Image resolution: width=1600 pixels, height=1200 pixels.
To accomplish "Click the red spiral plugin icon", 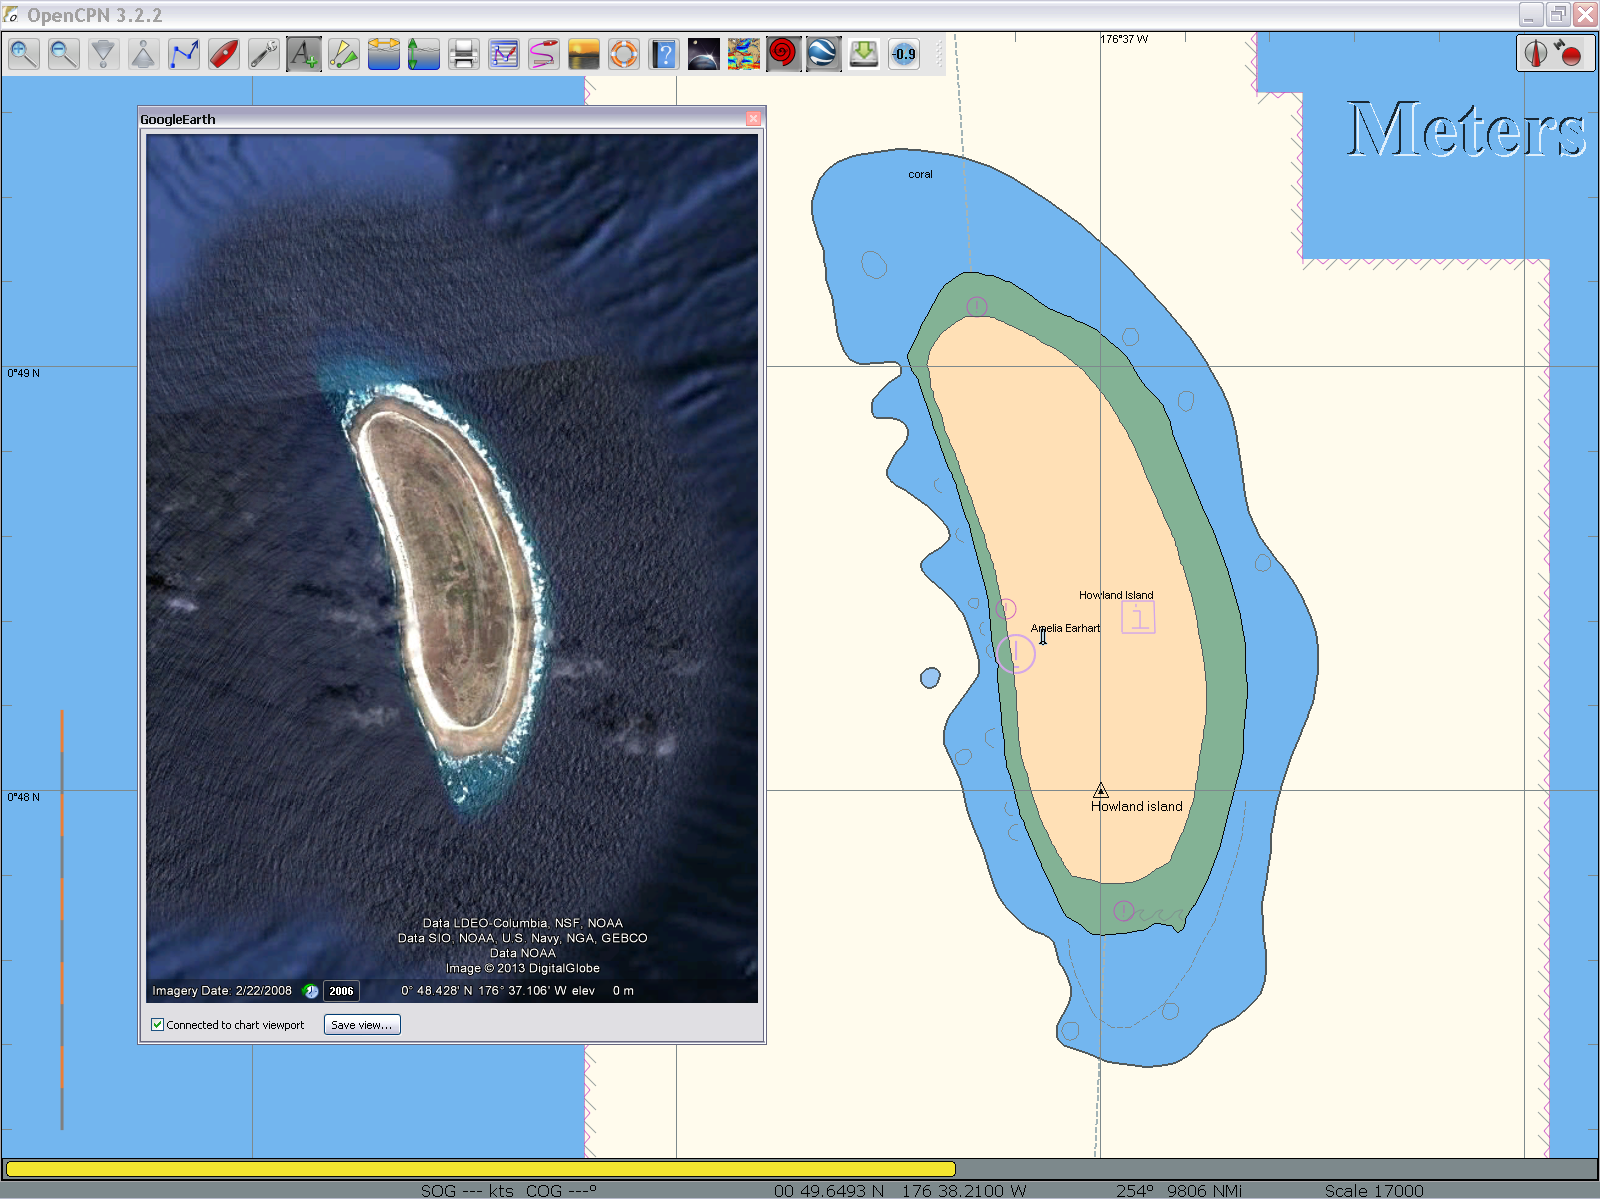I will pyautogui.click(x=783, y=54).
